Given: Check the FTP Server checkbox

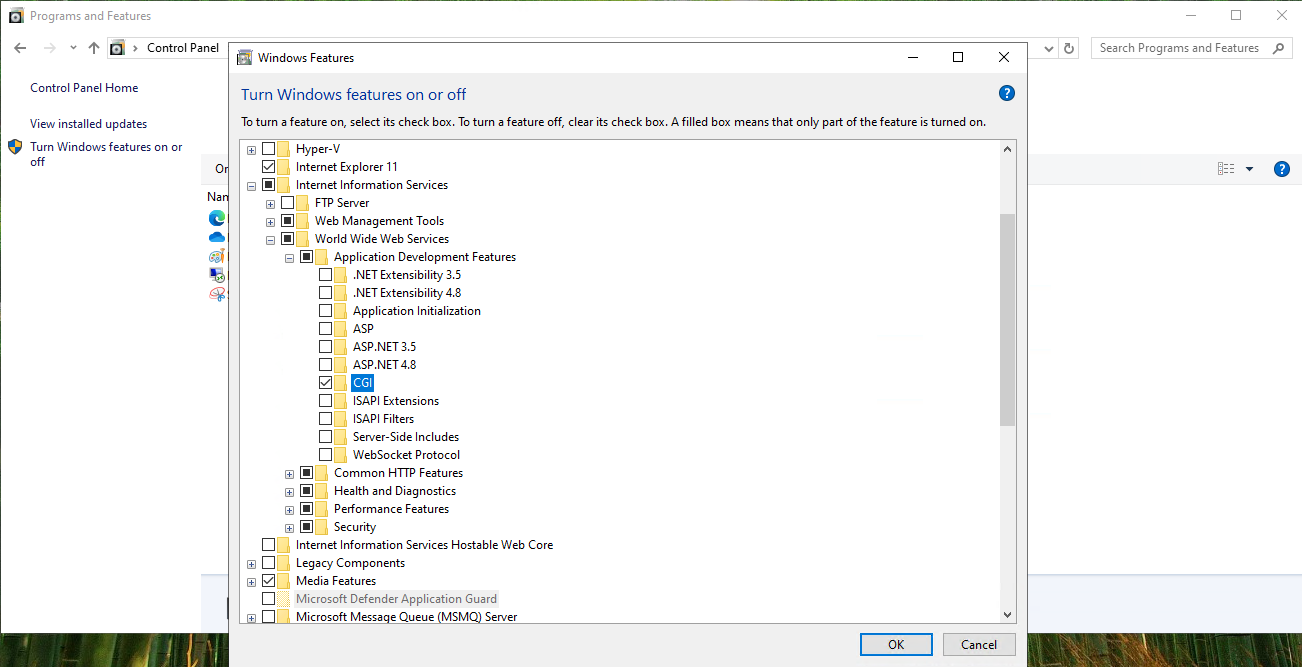Looking at the screenshot, I should click(x=287, y=203).
